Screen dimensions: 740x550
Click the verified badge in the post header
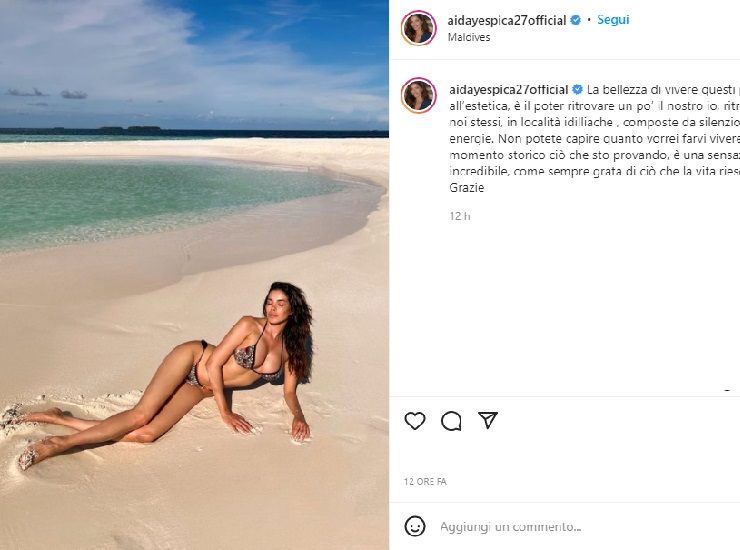[575, 20]
